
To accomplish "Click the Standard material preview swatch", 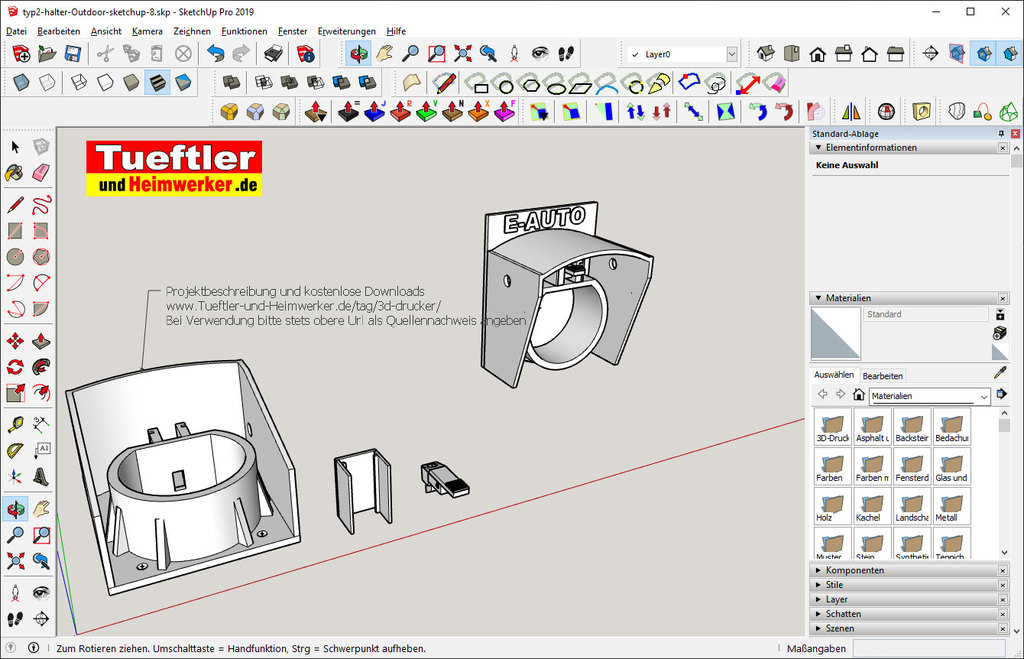I will (x=835, y=333).
